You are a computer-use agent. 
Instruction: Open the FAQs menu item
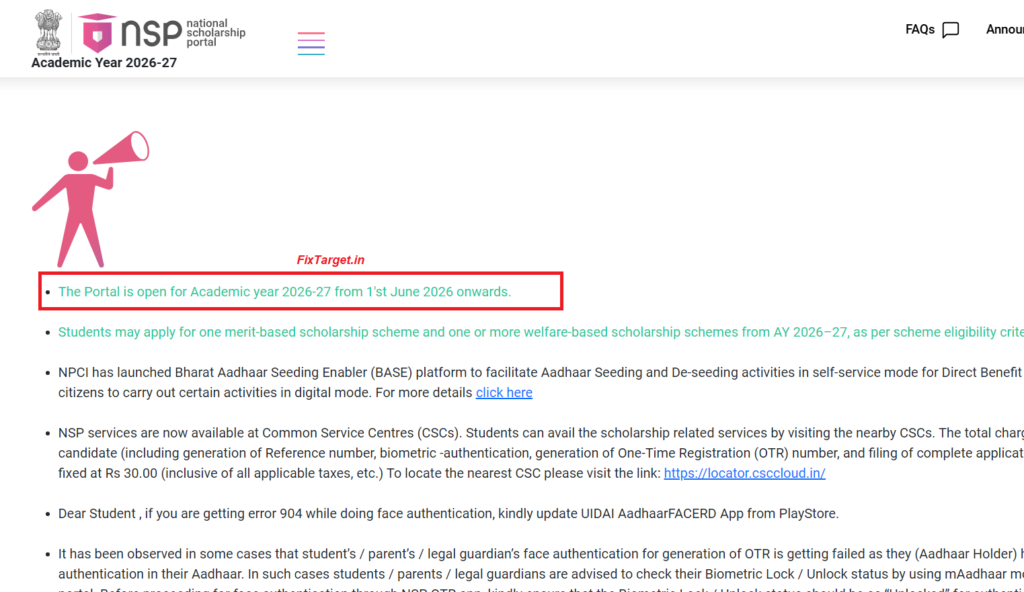pyautogui.click(x=920, y=29)
